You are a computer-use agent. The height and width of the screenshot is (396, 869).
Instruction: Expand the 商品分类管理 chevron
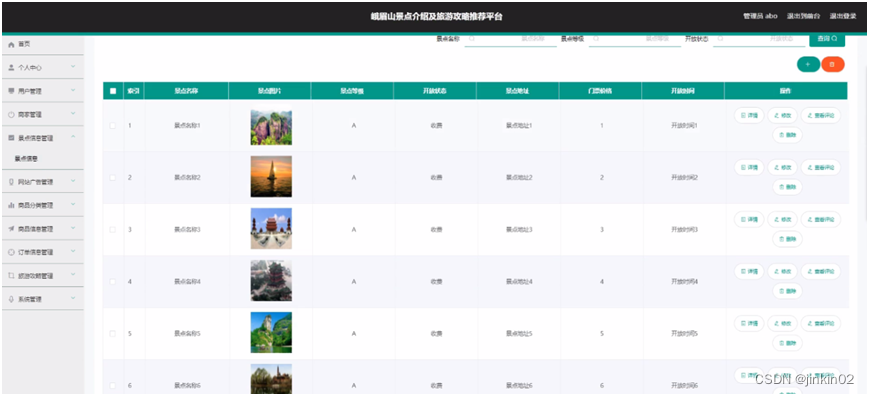pyautogui.click(x=73, y=205)
